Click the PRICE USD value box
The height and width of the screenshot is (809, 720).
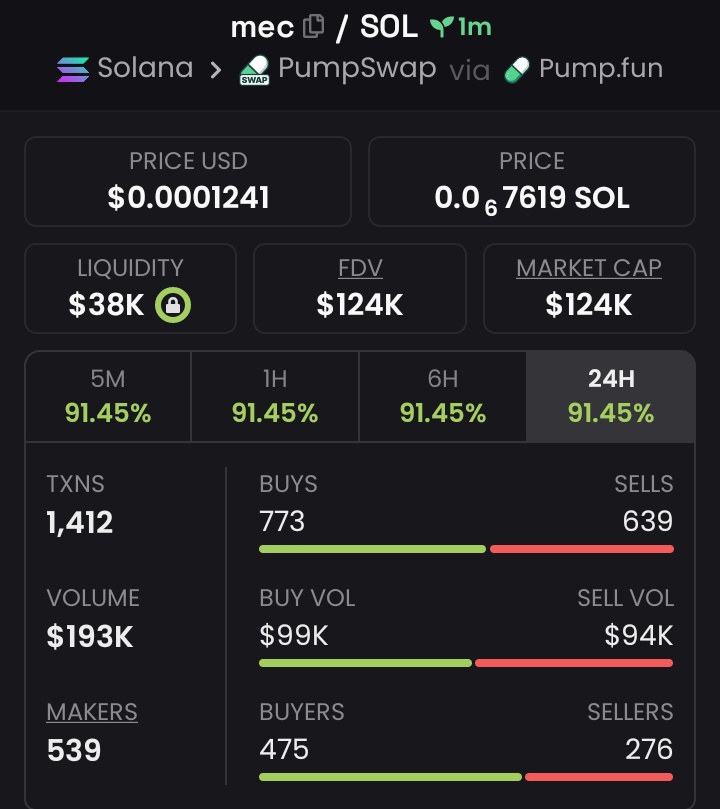[188, 181]
